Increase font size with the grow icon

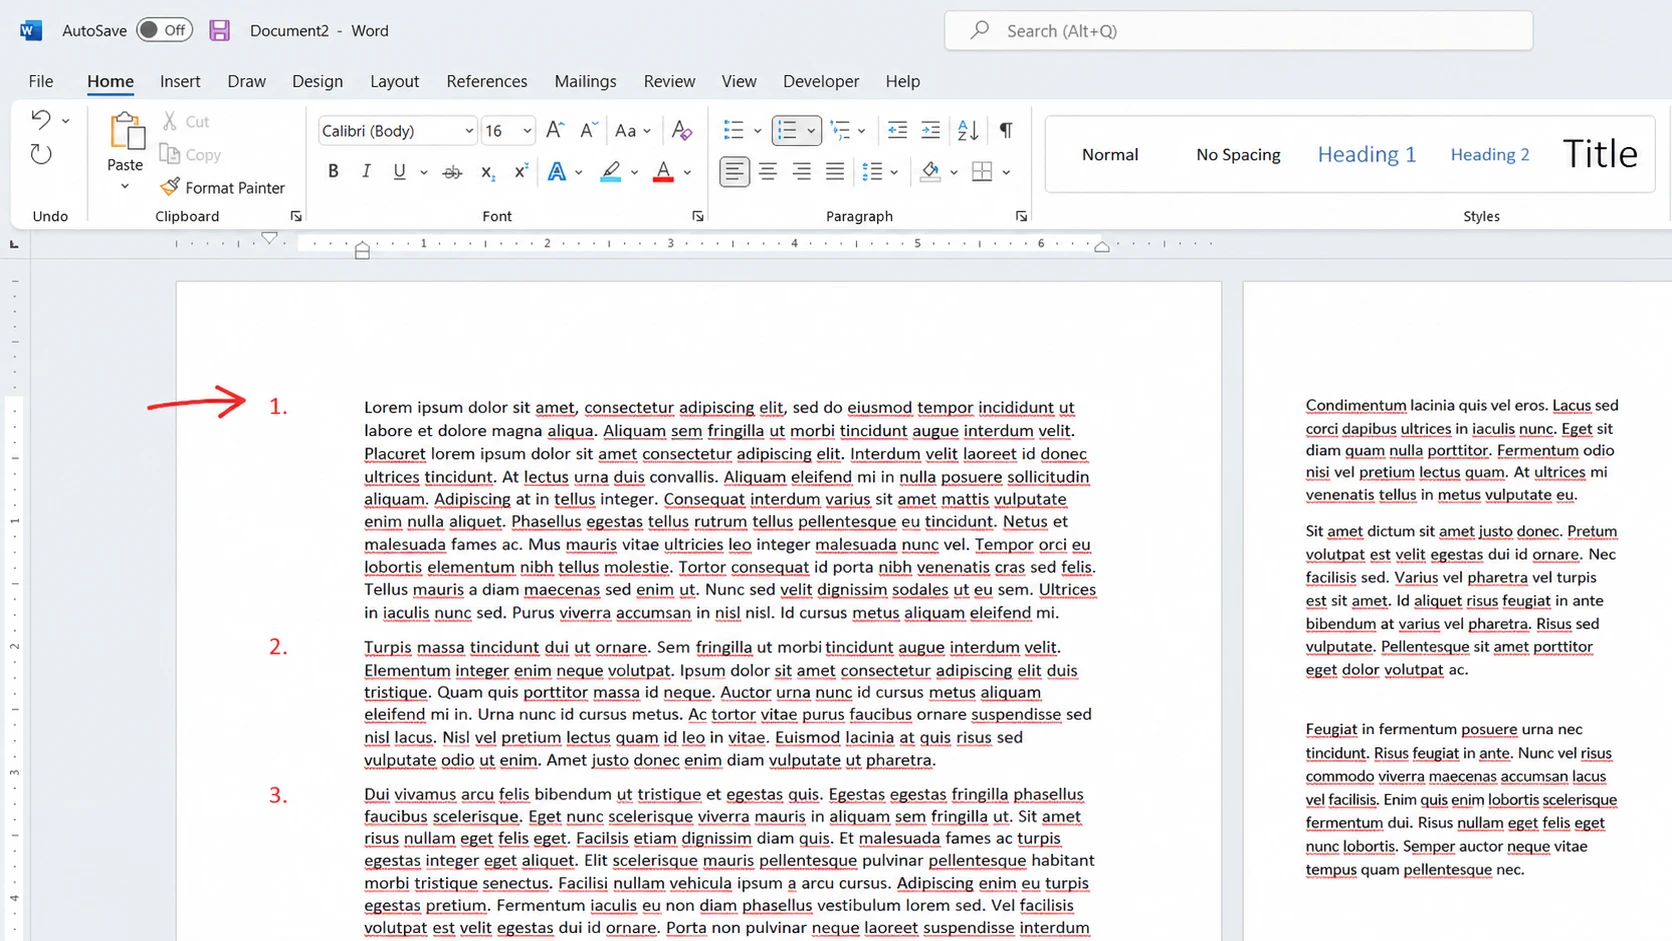click(x=555, y=130)
